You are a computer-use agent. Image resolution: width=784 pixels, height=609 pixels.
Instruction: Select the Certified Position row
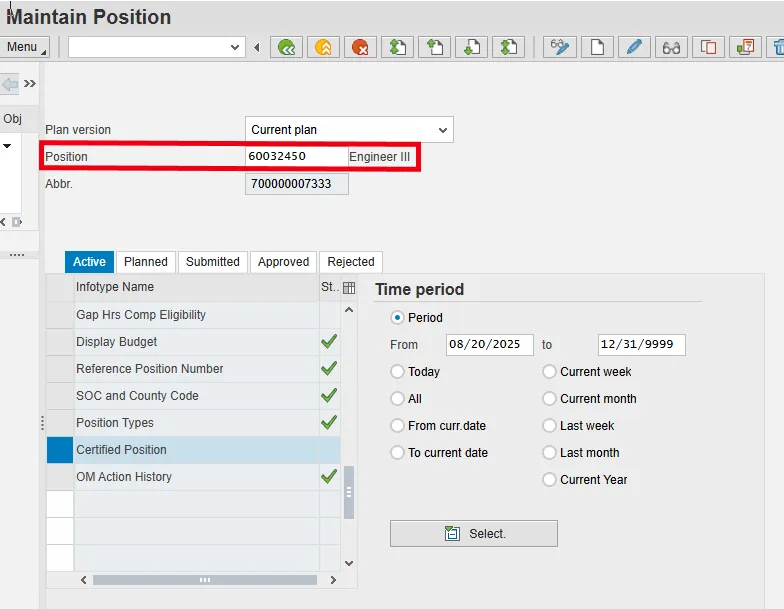[x=194, y=450]
